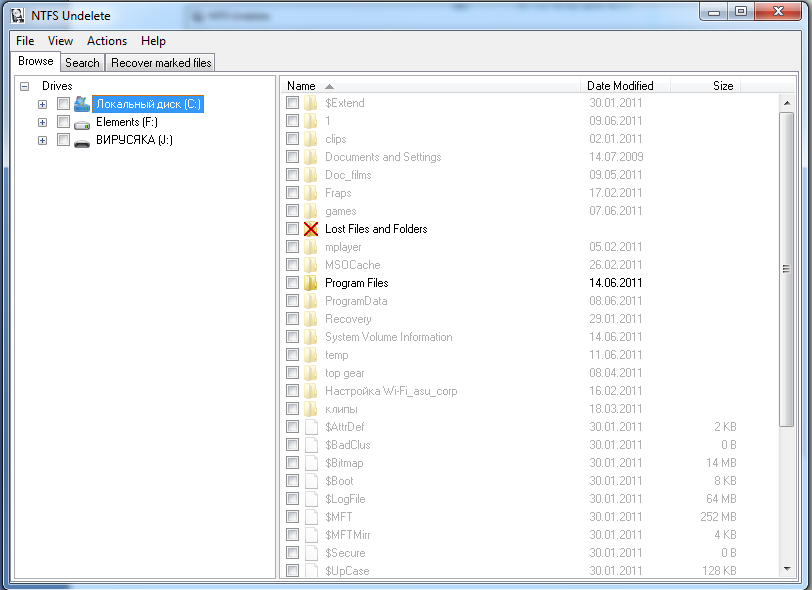Image resolution: width=812 pixels, height=590 pixels.
Task: Click the 14.06.2011 date of Program Files
Action: pyautogui.click(x=615, y=283)
